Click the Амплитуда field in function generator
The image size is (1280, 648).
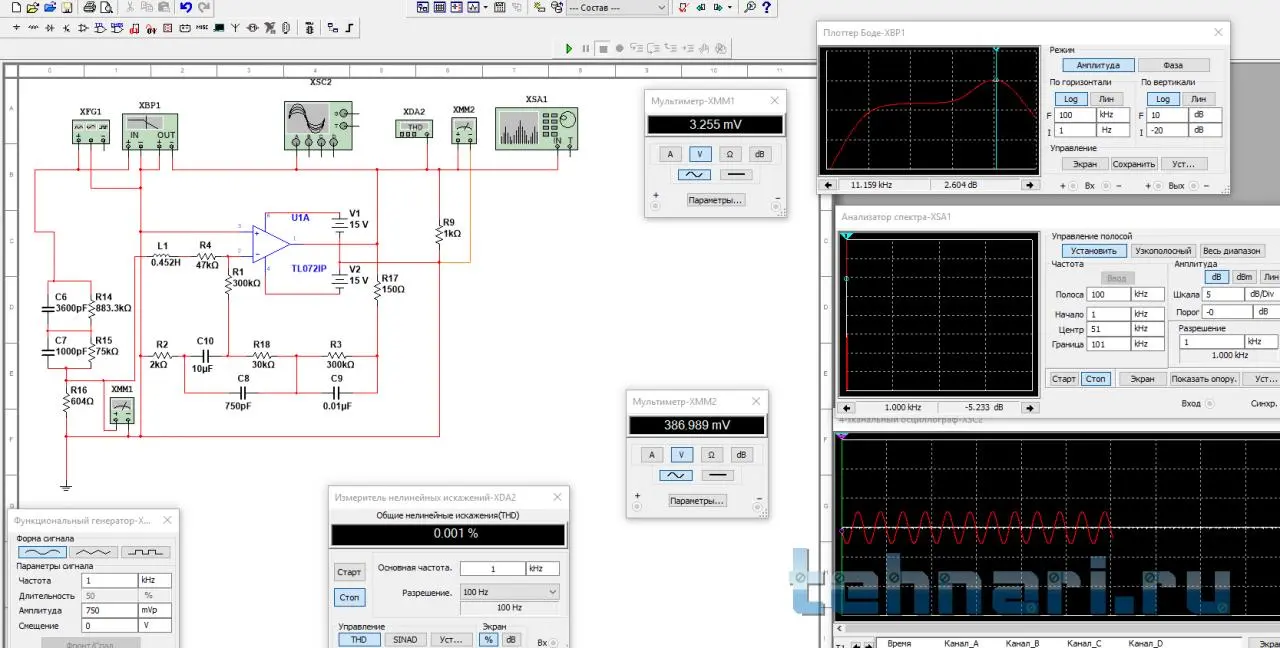click(x=108, y=610)
